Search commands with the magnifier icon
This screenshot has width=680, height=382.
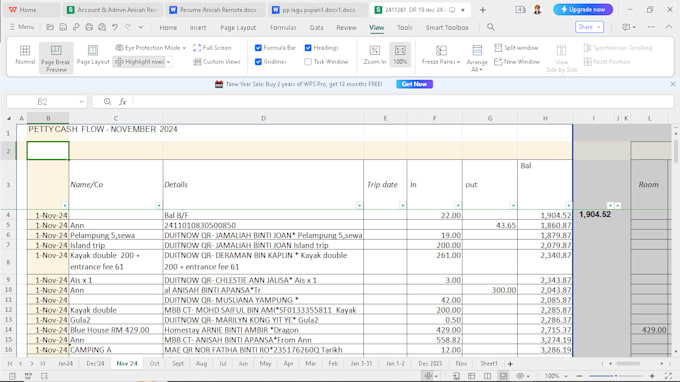pos(490,27)
